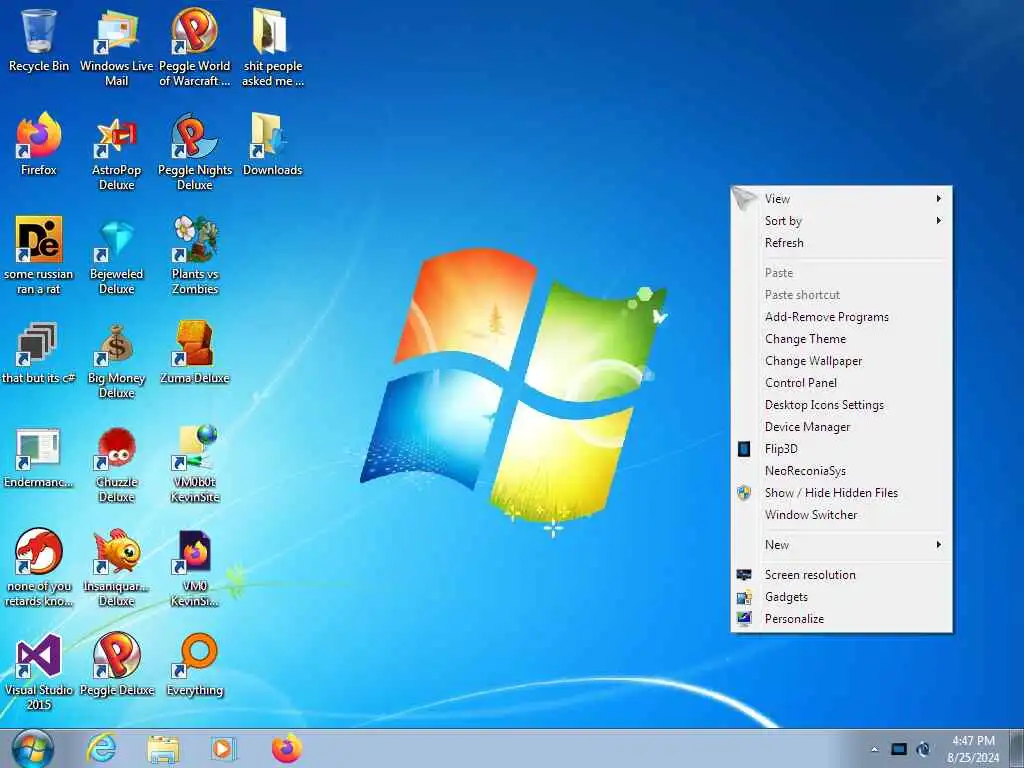Choose Refresh in the context menu
This screenshot has width=1024, height=768.
[x=841, y=243]
